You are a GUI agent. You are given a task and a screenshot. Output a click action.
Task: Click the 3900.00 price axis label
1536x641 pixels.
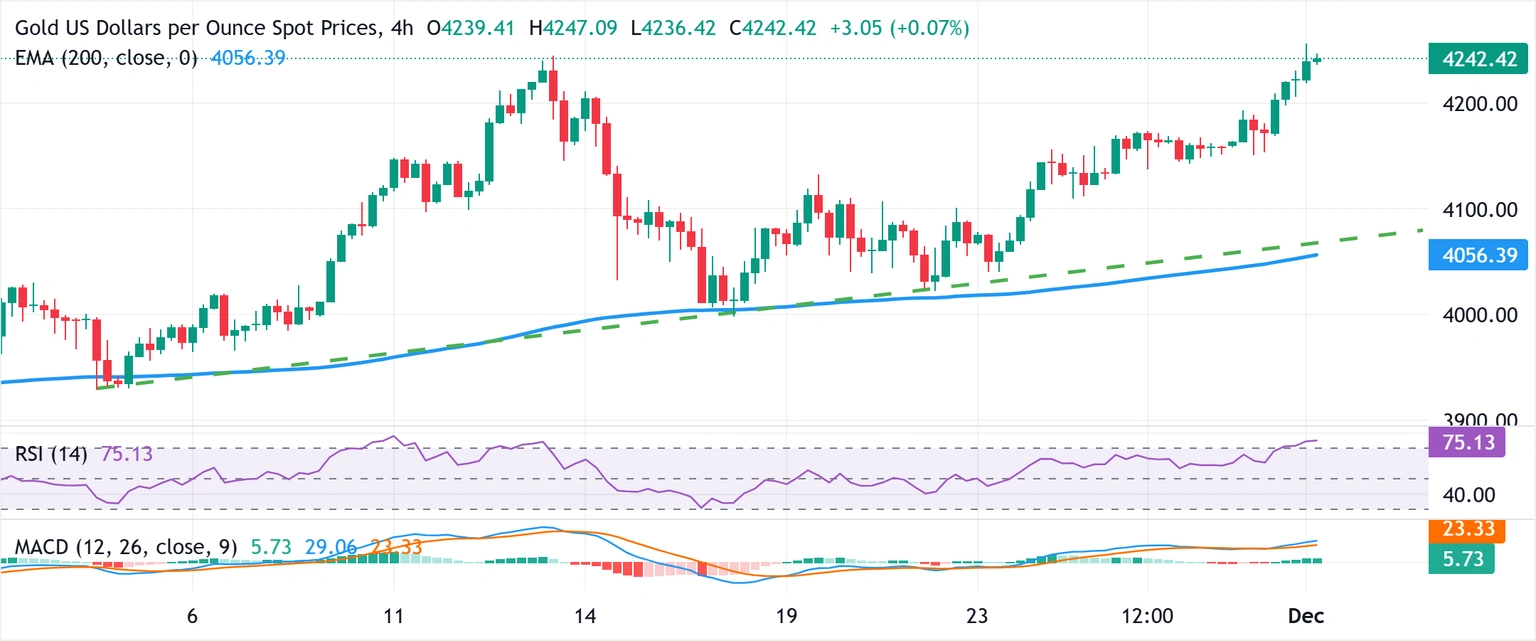coord(1476,420)
